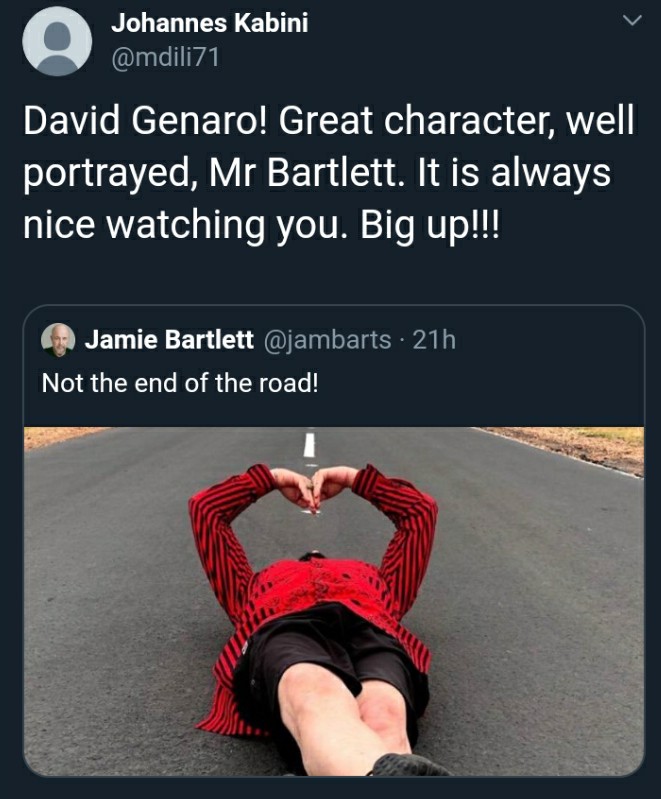Open the main tweet text about David Genaro
Image resolution: width=661 pixels, height=799 pixels.
[x=329, y=172]
